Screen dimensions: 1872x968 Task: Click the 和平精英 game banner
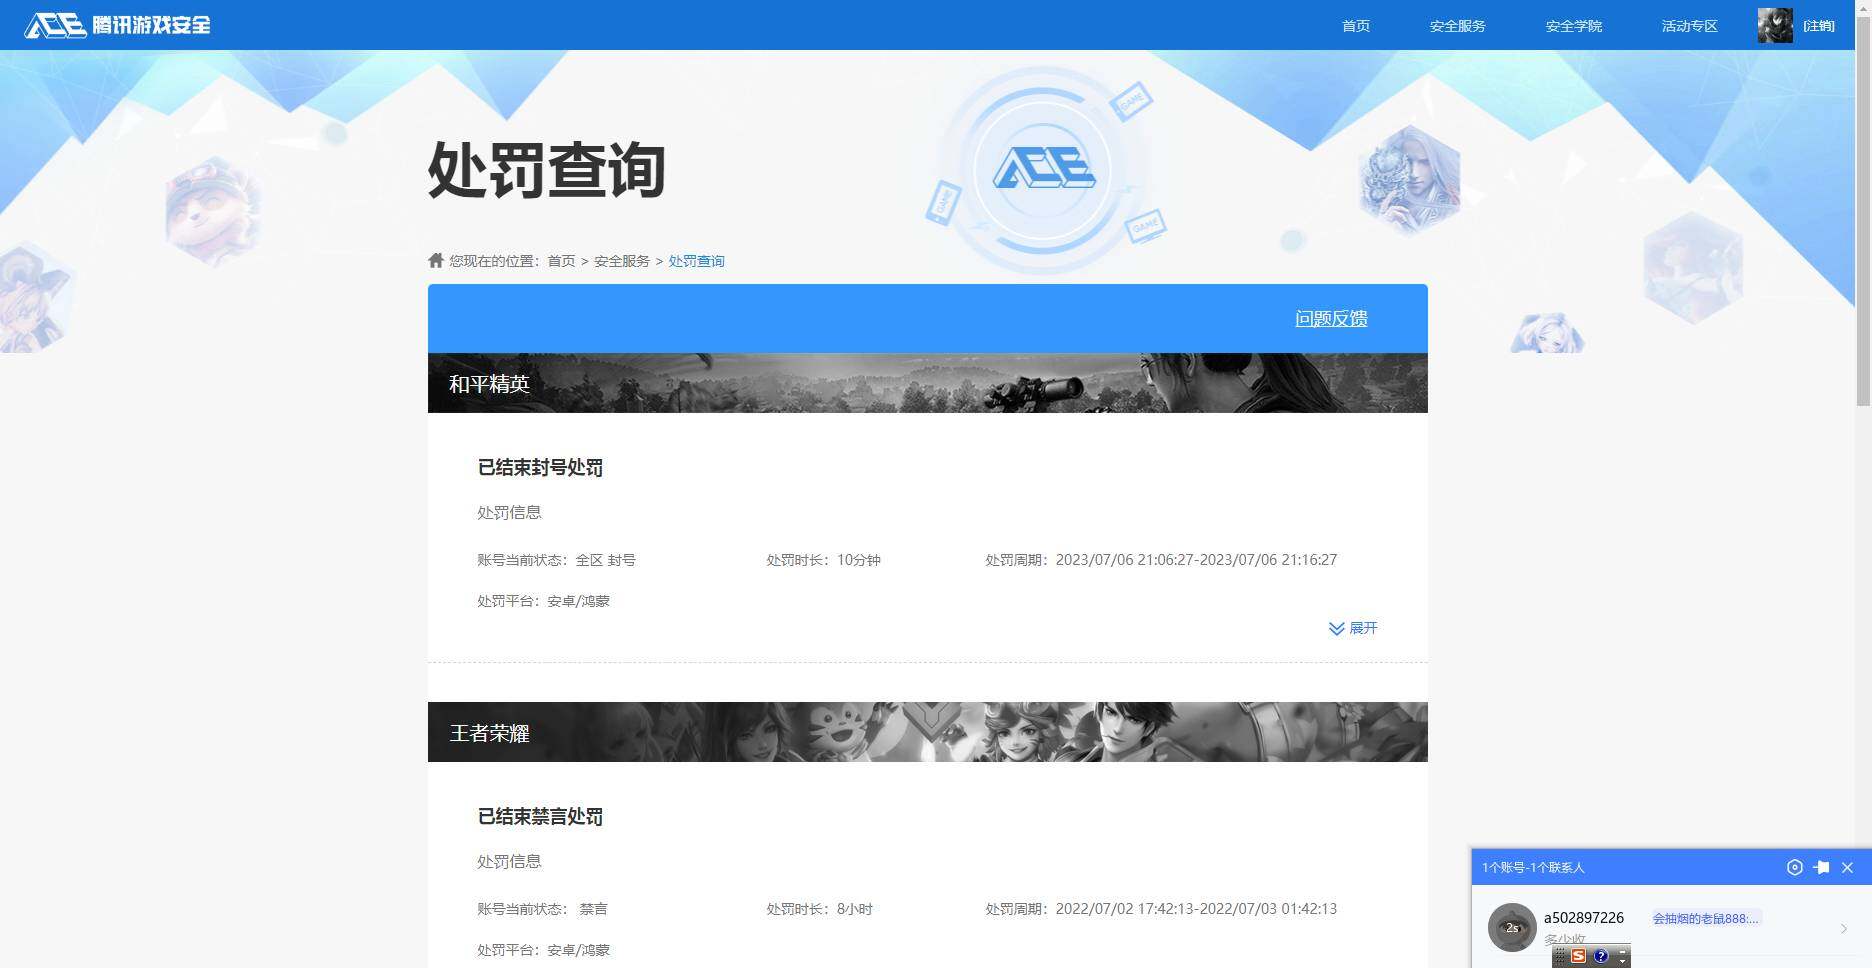click(927, 383)
